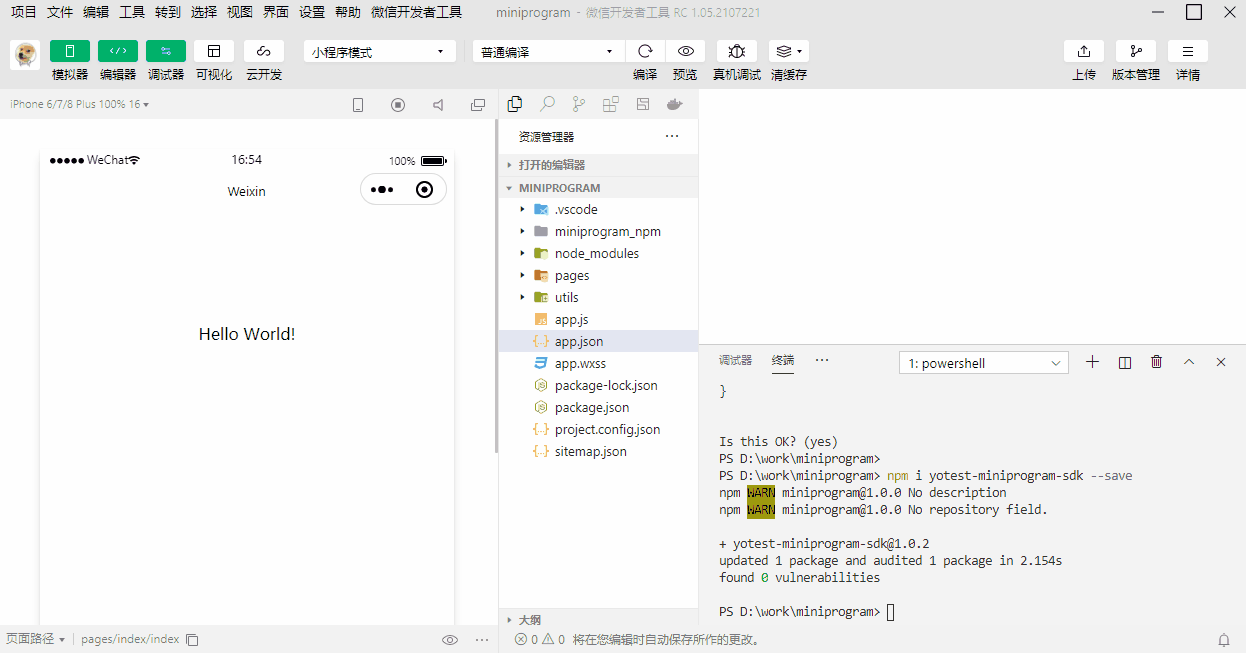
Task: Switch to the 终端 terminal tab
Action: (x=783, y=361)
